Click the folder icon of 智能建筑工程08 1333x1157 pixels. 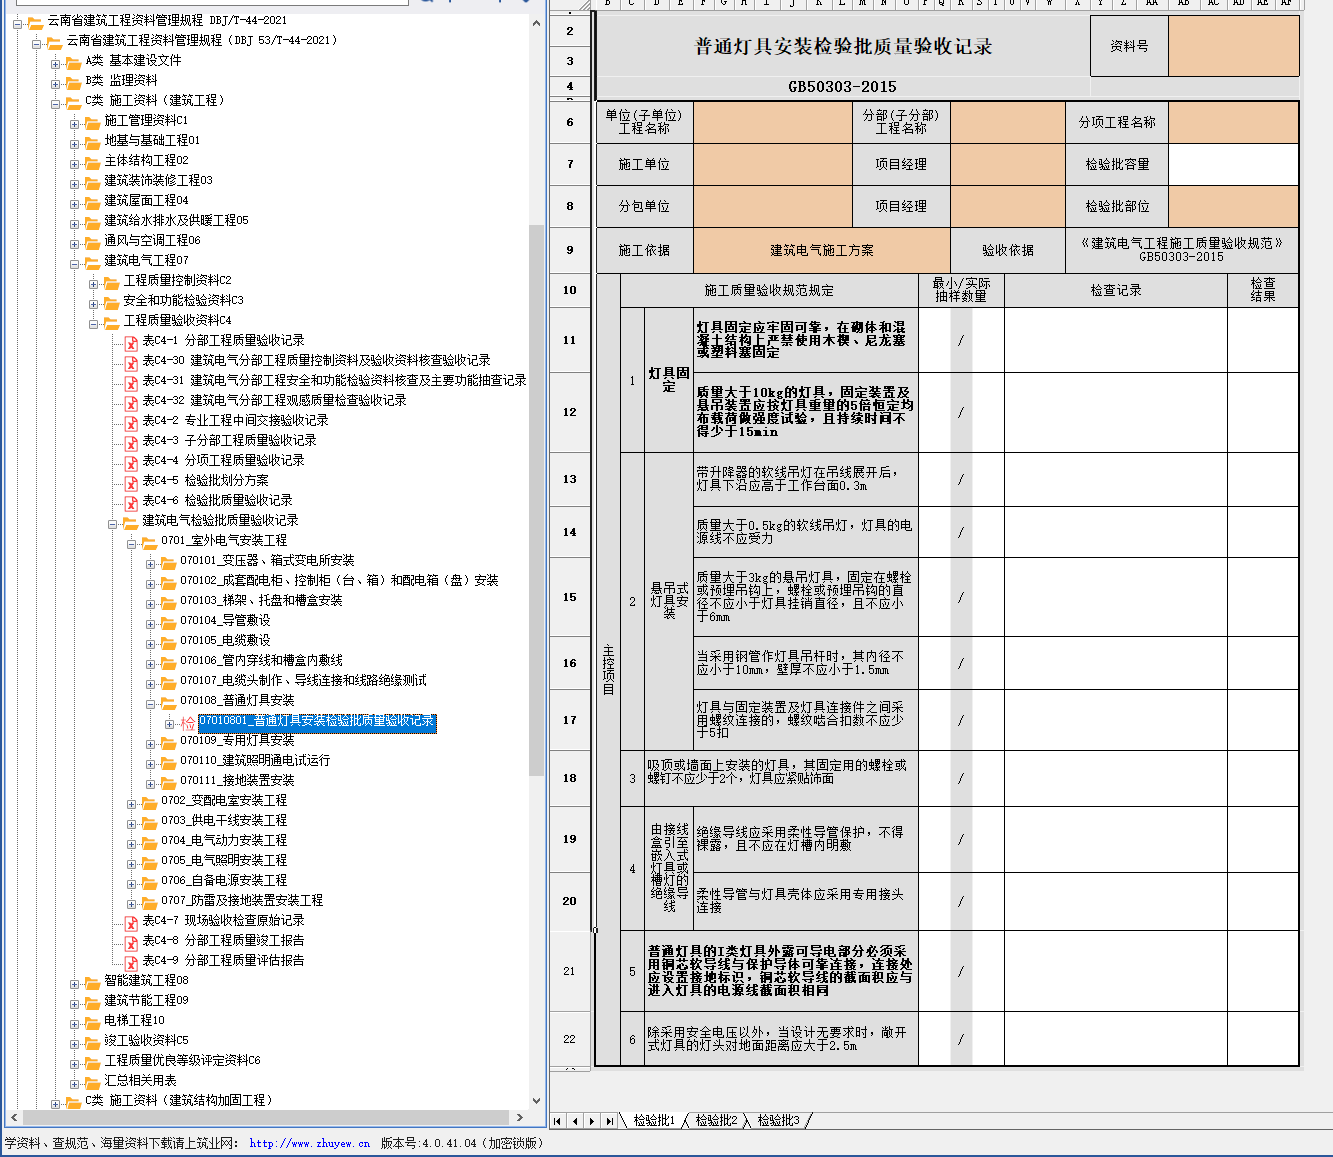pos(92,982)
